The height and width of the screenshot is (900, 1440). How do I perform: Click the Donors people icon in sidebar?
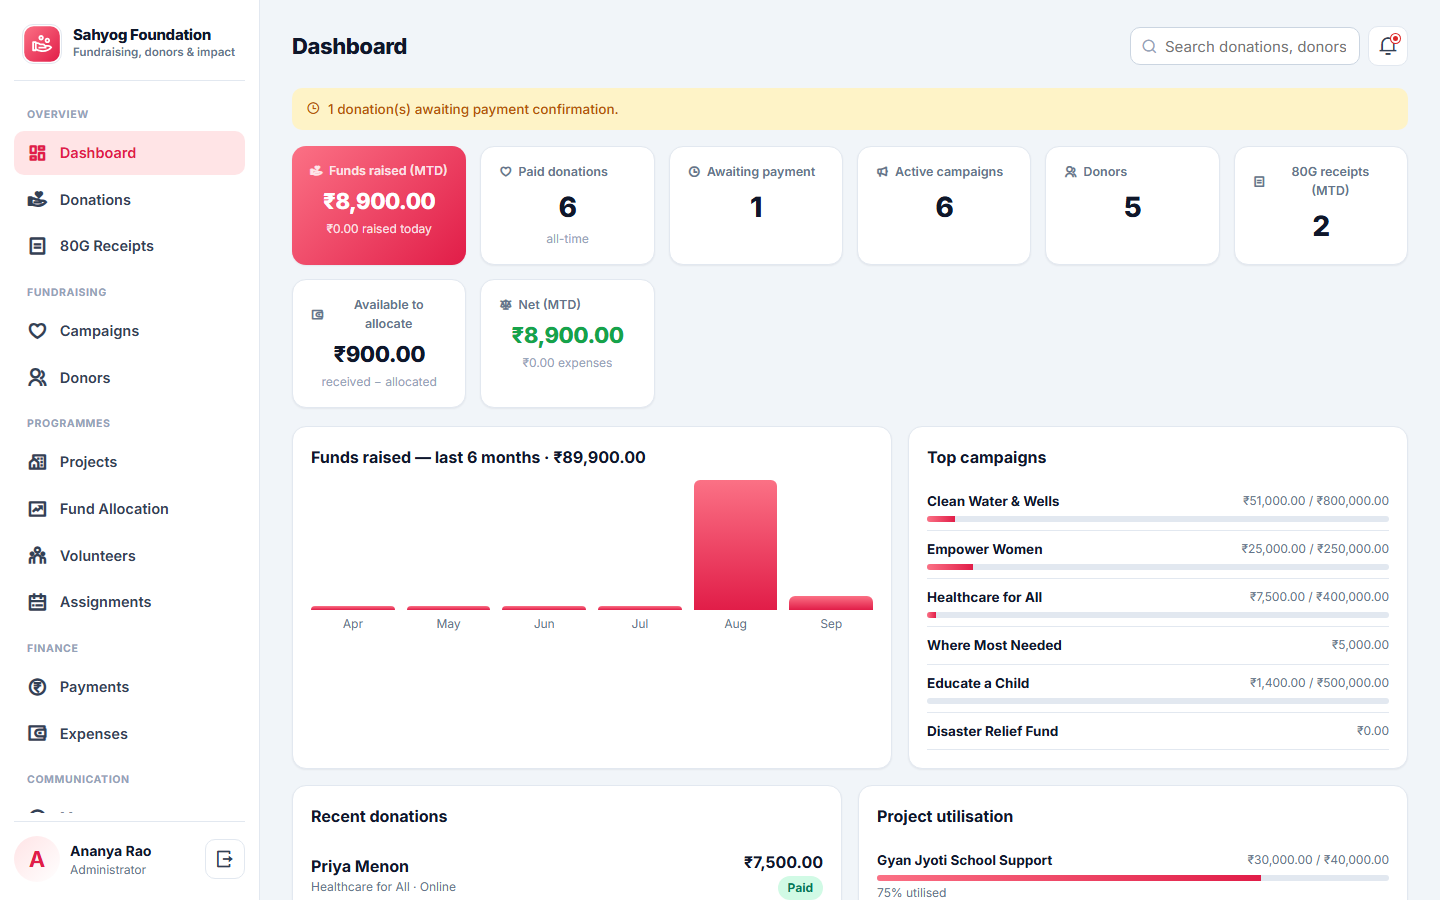coord(37,378)
